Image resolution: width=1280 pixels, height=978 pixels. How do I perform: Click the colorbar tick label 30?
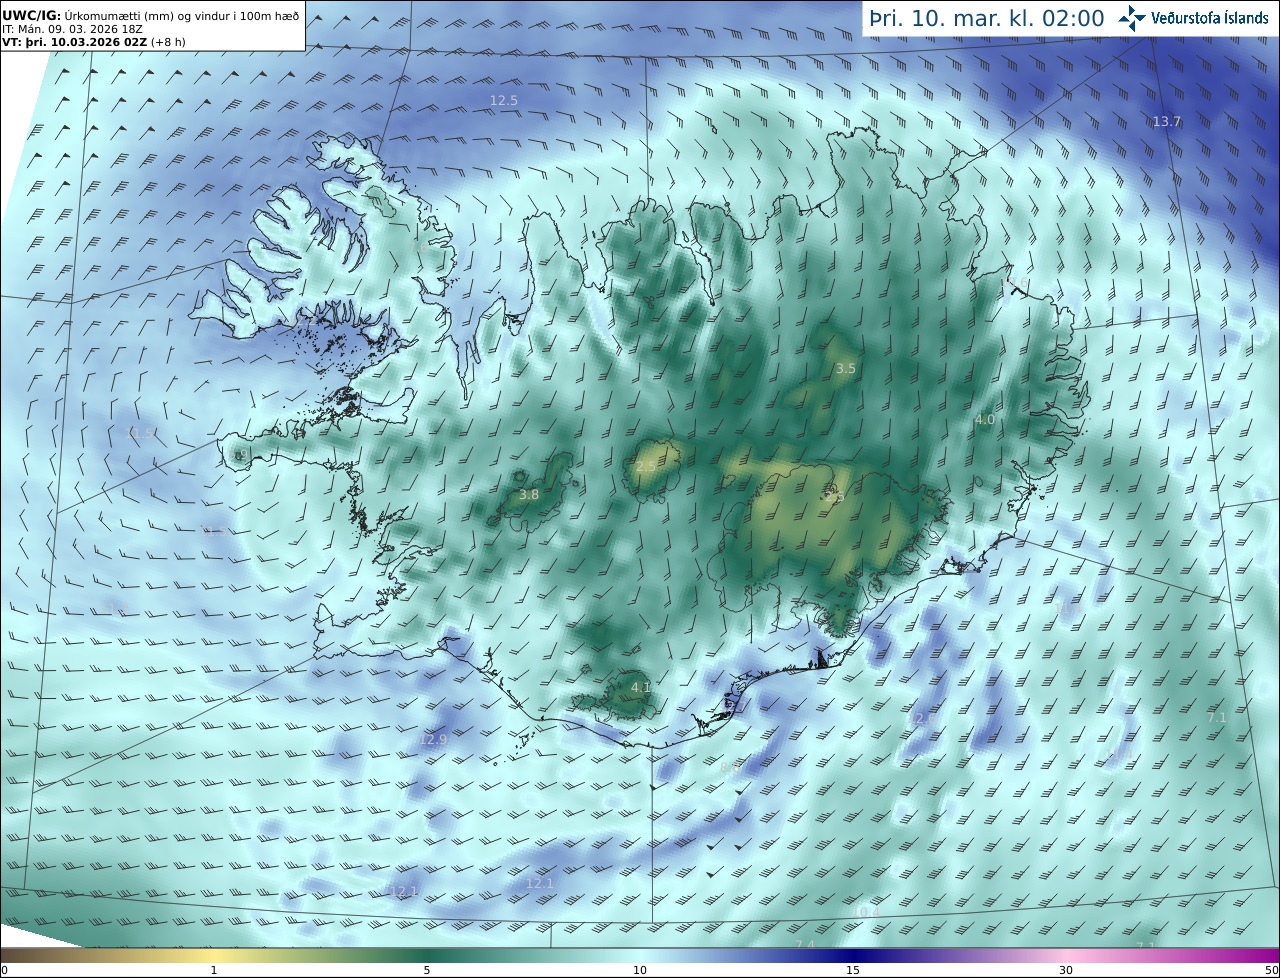tap(1066, 970)
